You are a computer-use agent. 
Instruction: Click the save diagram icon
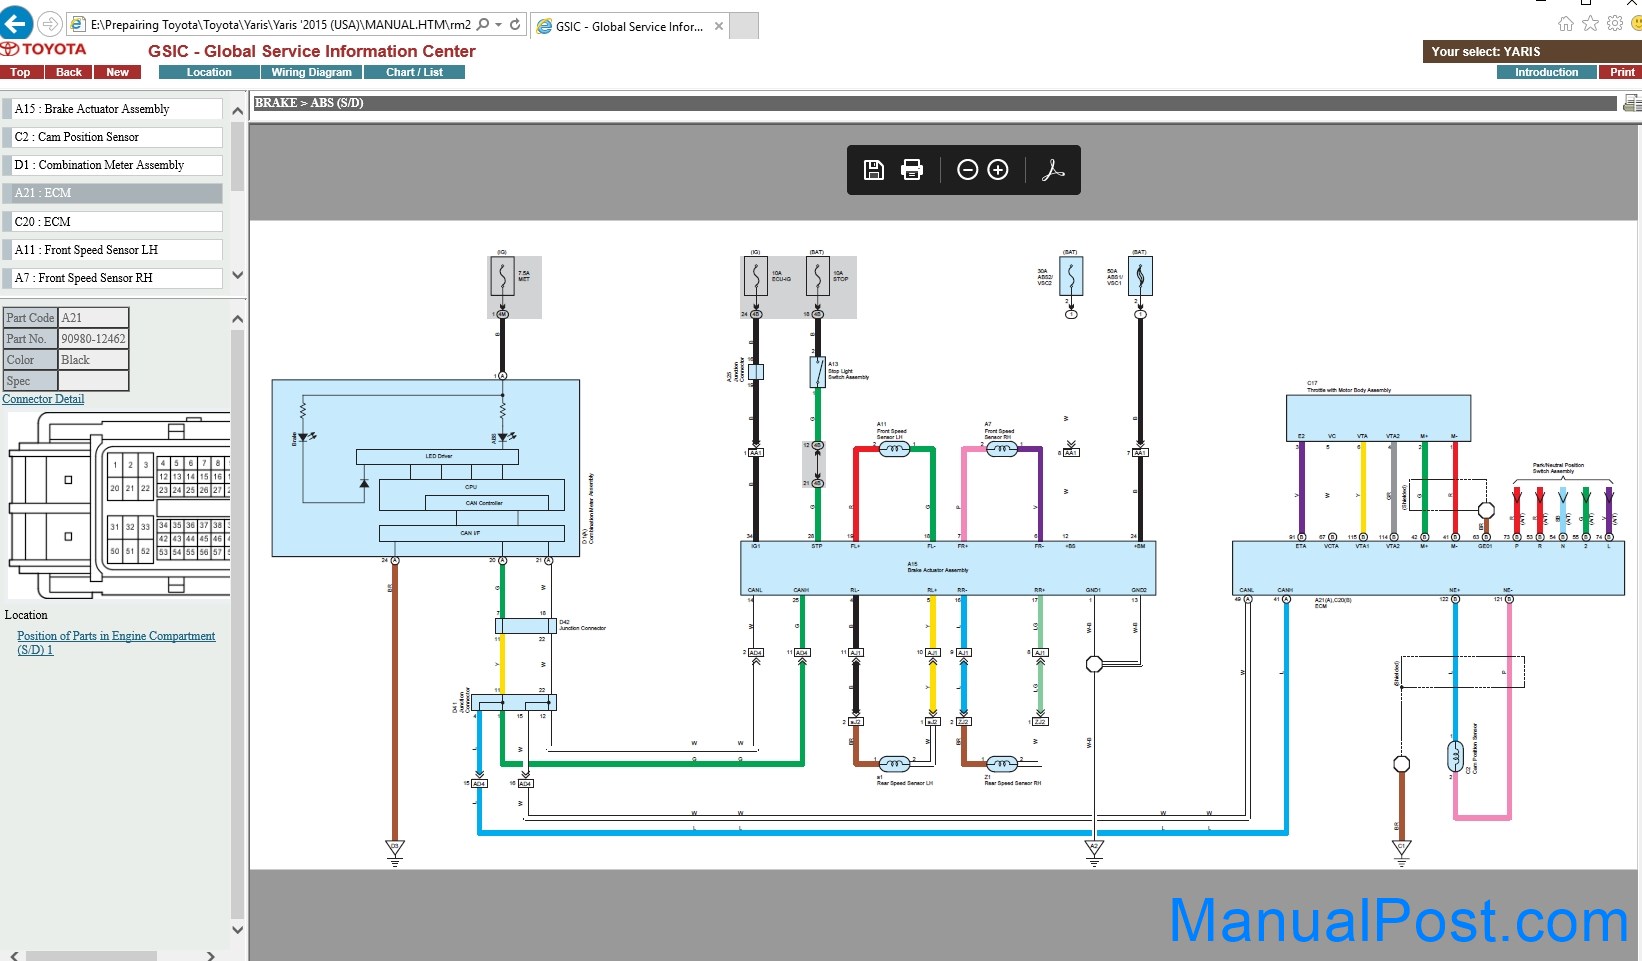click(x=873, y=170)
